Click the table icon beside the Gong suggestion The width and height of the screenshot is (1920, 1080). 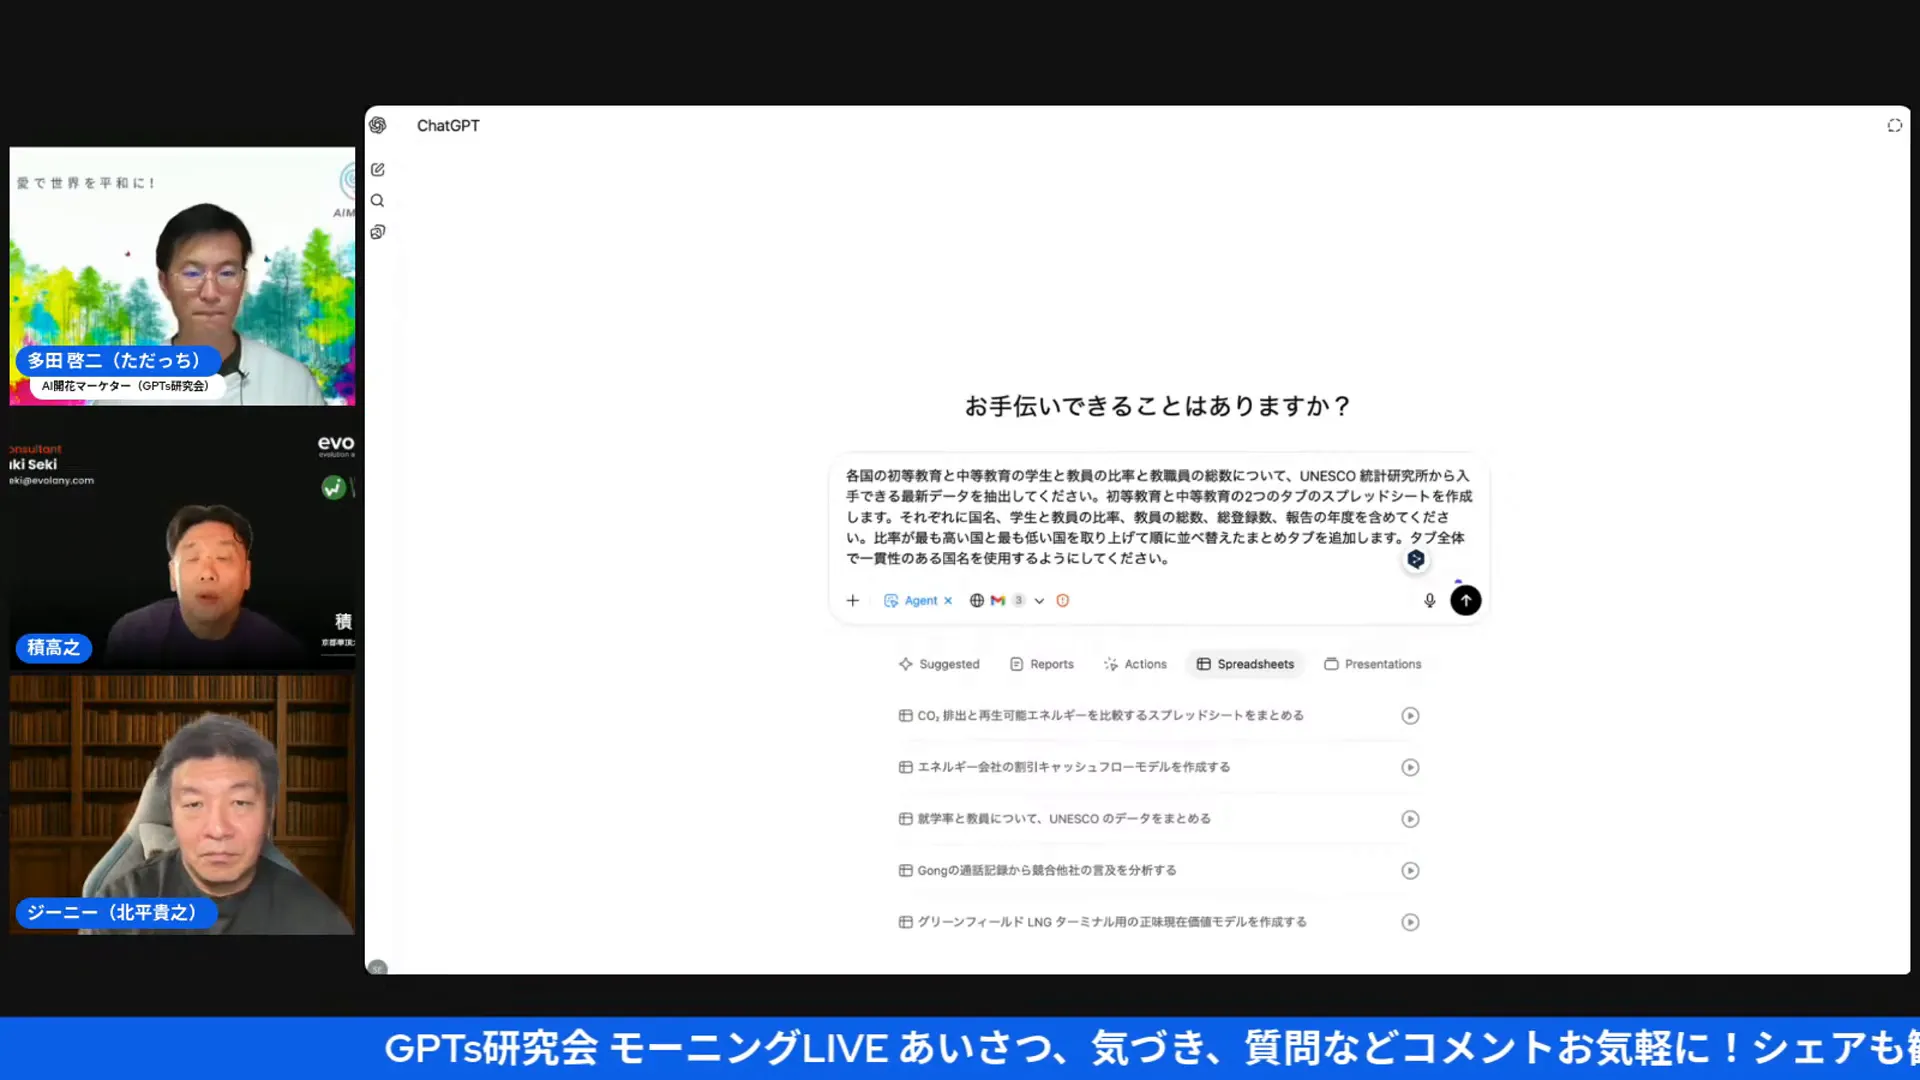pos(905,871)
